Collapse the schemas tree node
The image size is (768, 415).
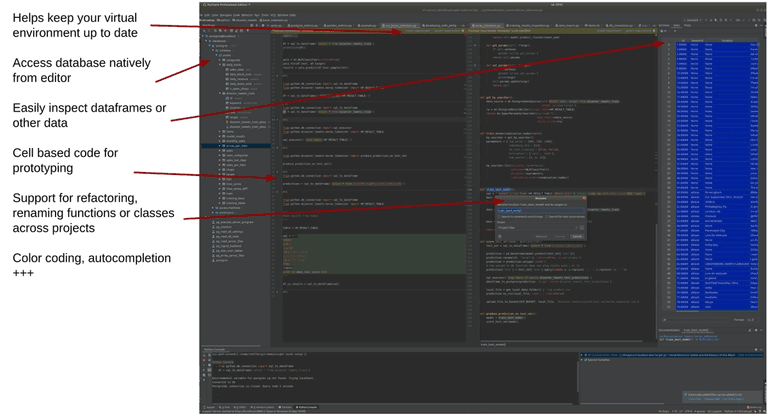click(x=213, y=50)
